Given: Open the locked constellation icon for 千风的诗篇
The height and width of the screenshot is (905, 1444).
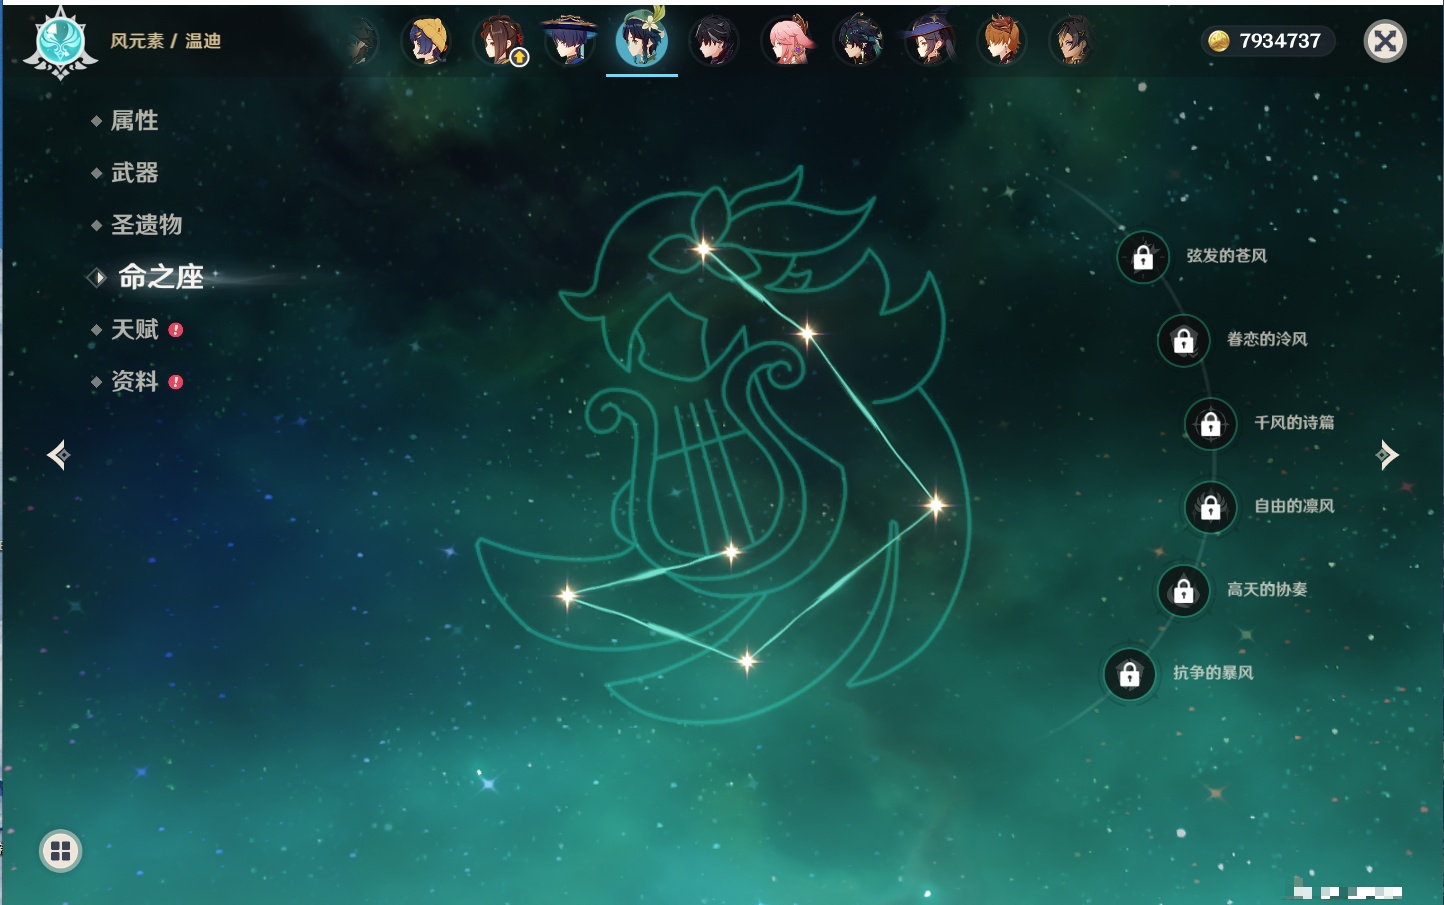Looking at the screenshot, I should (1210, 424).
